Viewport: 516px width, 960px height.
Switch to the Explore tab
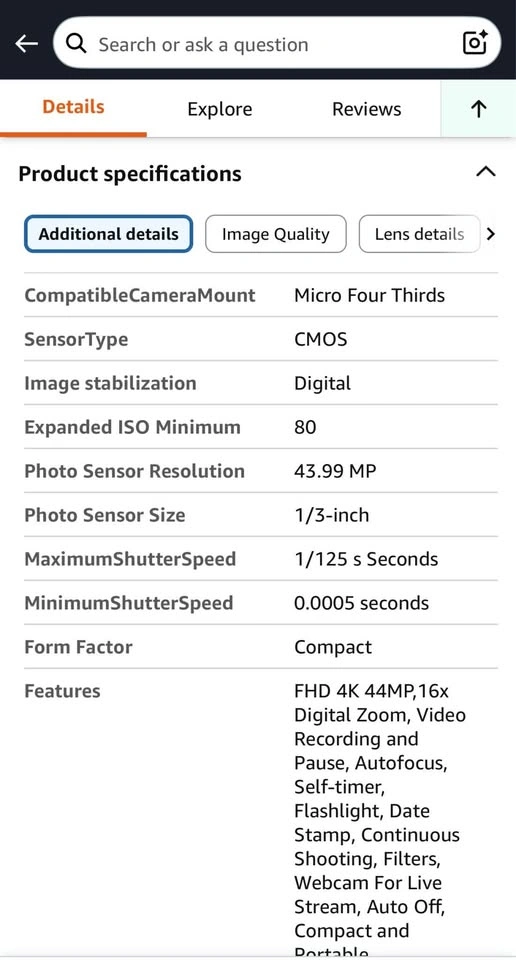220,109
